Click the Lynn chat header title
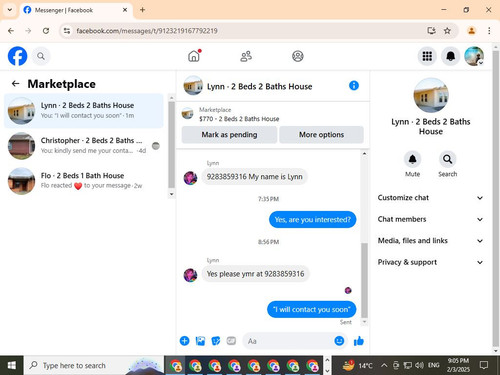This screenshot has width=500, height=375. 260,87
